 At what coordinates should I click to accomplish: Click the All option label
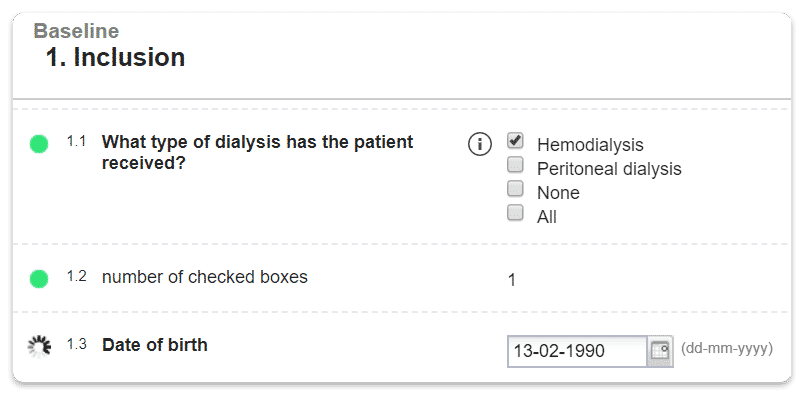547,217
